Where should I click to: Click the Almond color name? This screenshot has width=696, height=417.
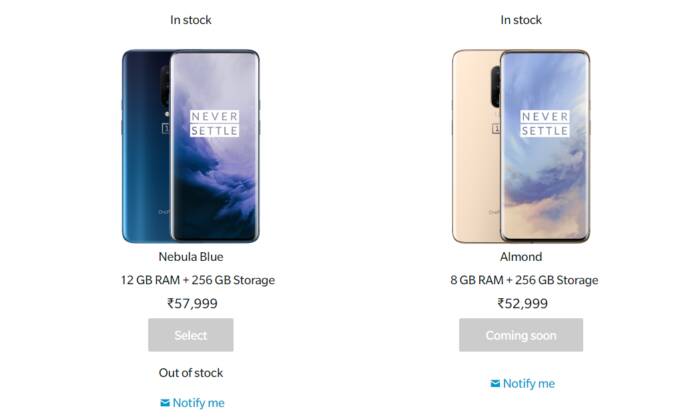click(x=520, y=257)
